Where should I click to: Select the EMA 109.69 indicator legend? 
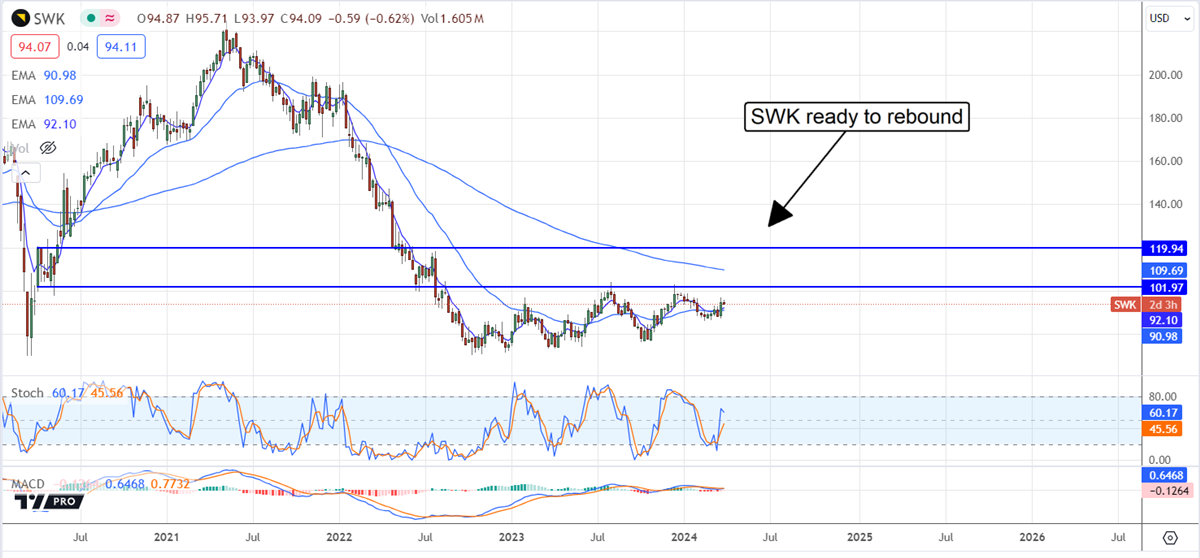click(45, 99)
